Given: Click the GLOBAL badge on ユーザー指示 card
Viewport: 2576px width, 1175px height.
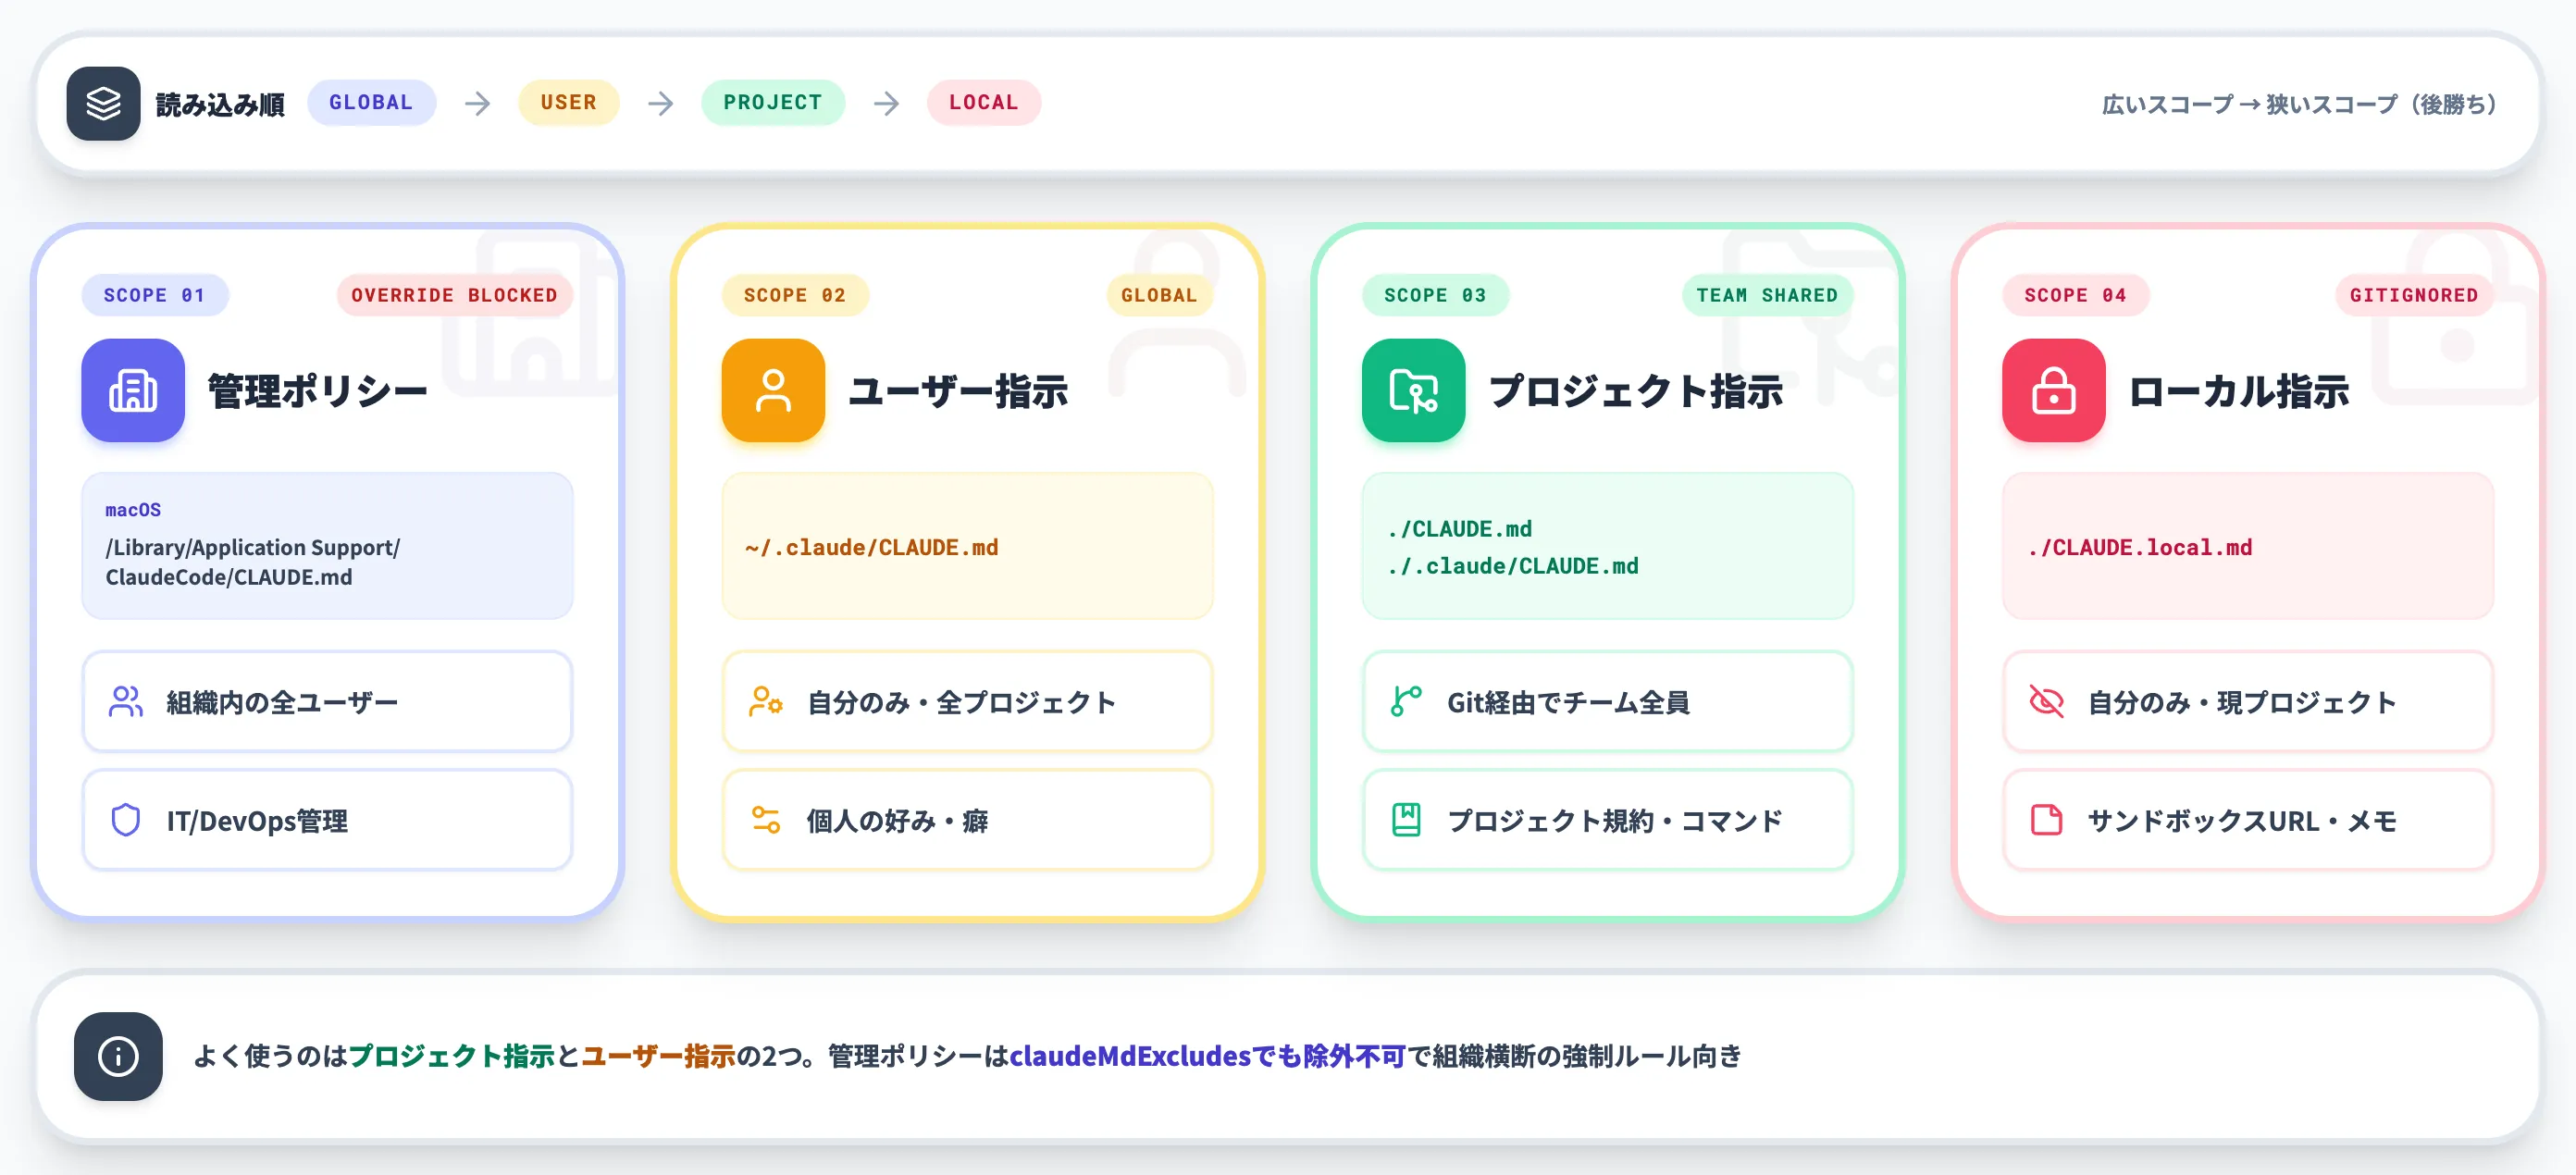Looking at the screenshot, I should [1159, 295].
